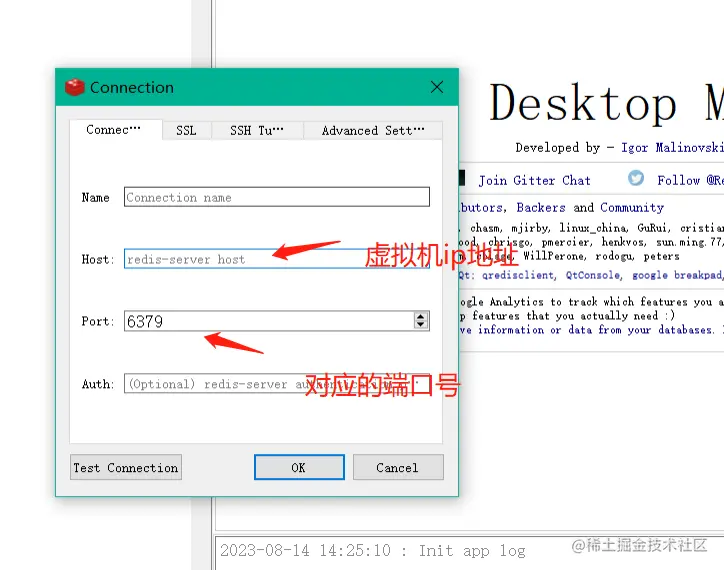The height and width of the screenshot is (570, 724).
Task: Confirm the dialog with OK
Action: coord(299,467)
